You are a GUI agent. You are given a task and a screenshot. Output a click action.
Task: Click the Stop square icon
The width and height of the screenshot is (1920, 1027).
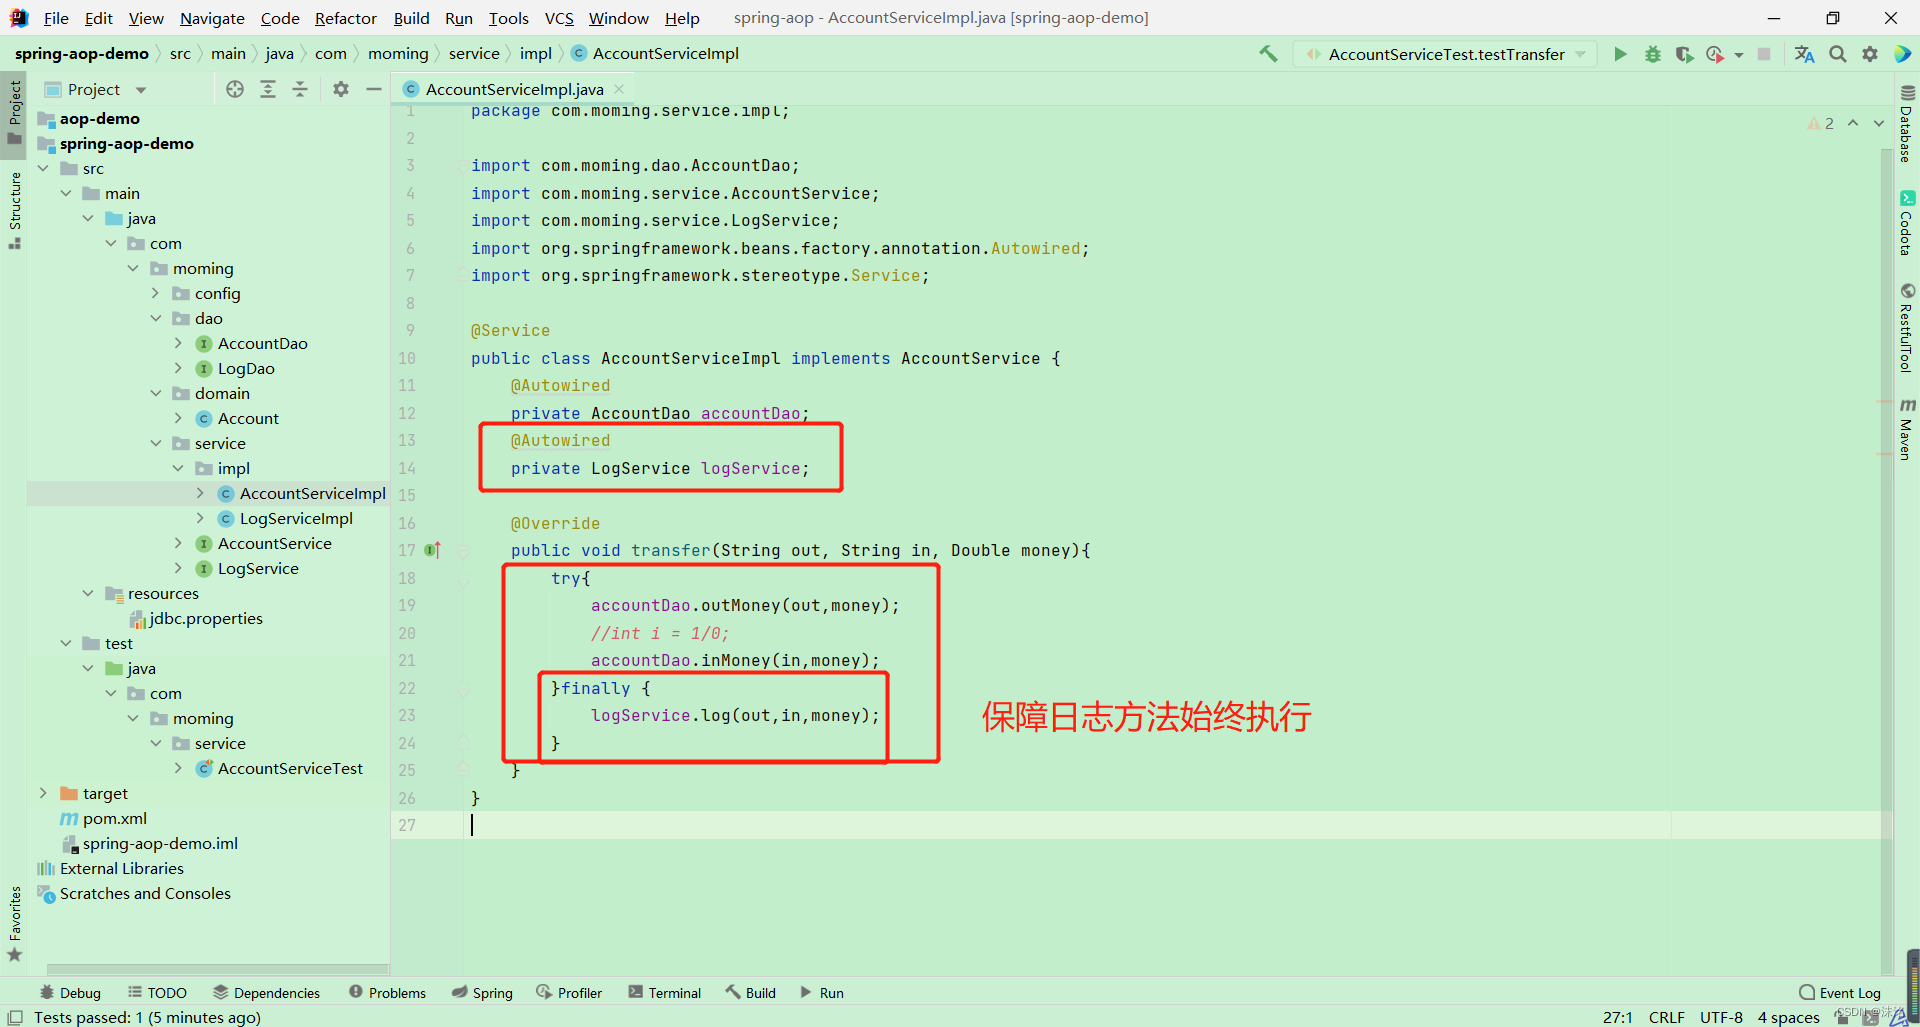1764,54
